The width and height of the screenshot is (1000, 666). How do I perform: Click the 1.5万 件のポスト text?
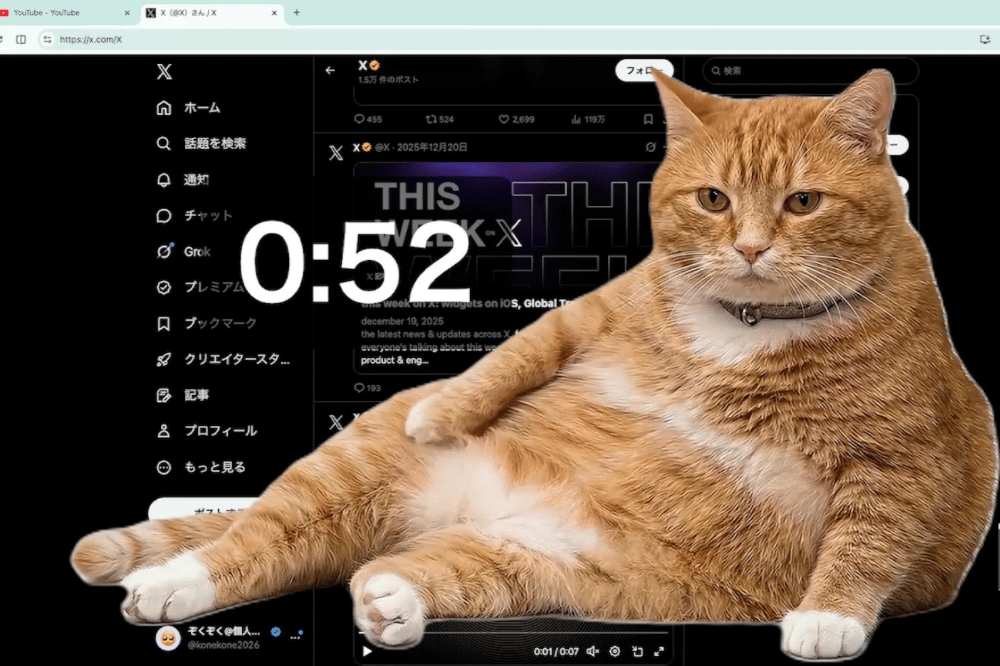tap(388, 80)
